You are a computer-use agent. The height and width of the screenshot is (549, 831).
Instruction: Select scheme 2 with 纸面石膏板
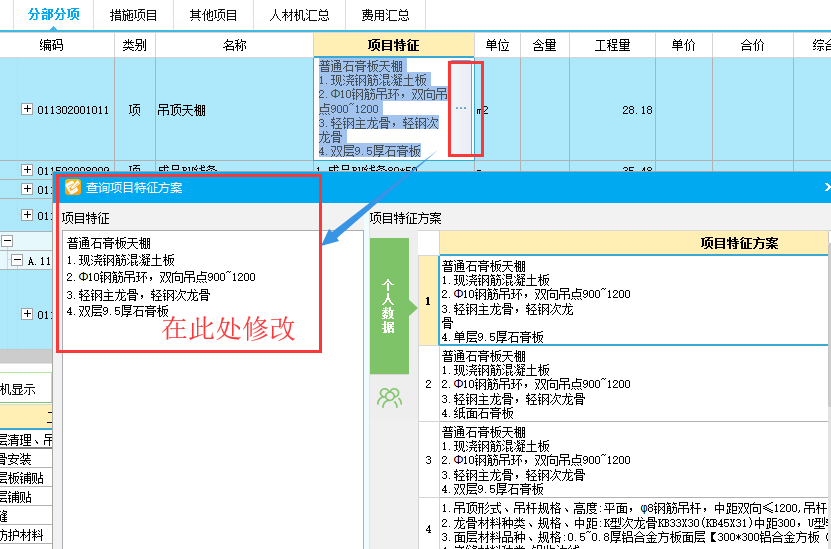click(633, 384)
